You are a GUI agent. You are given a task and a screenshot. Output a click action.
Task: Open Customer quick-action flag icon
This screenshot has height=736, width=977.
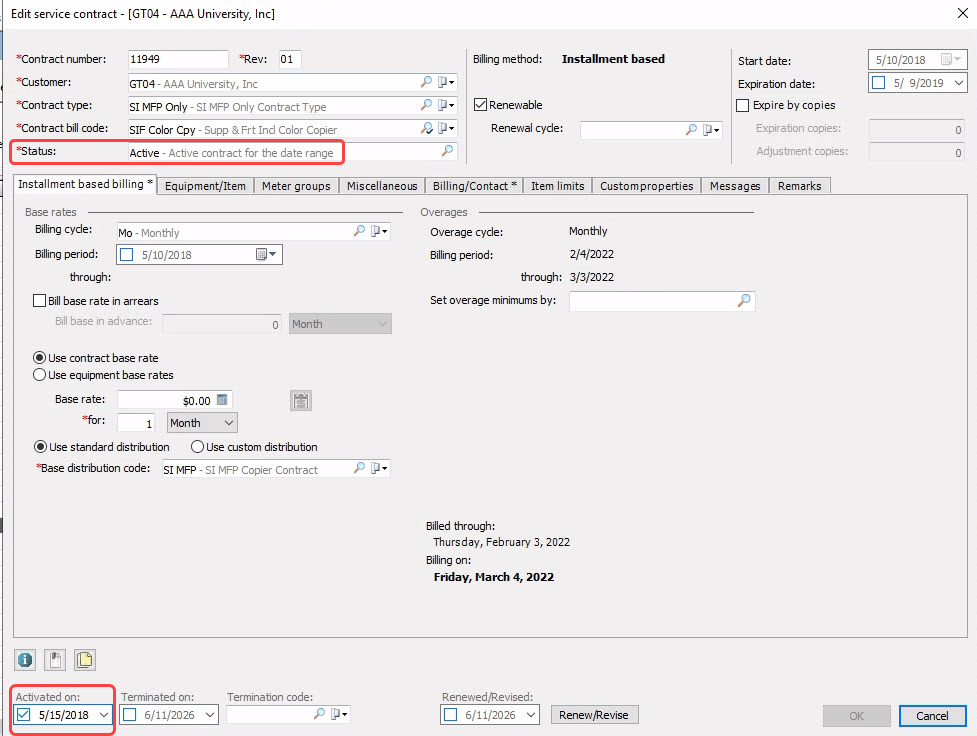(446, 82)
